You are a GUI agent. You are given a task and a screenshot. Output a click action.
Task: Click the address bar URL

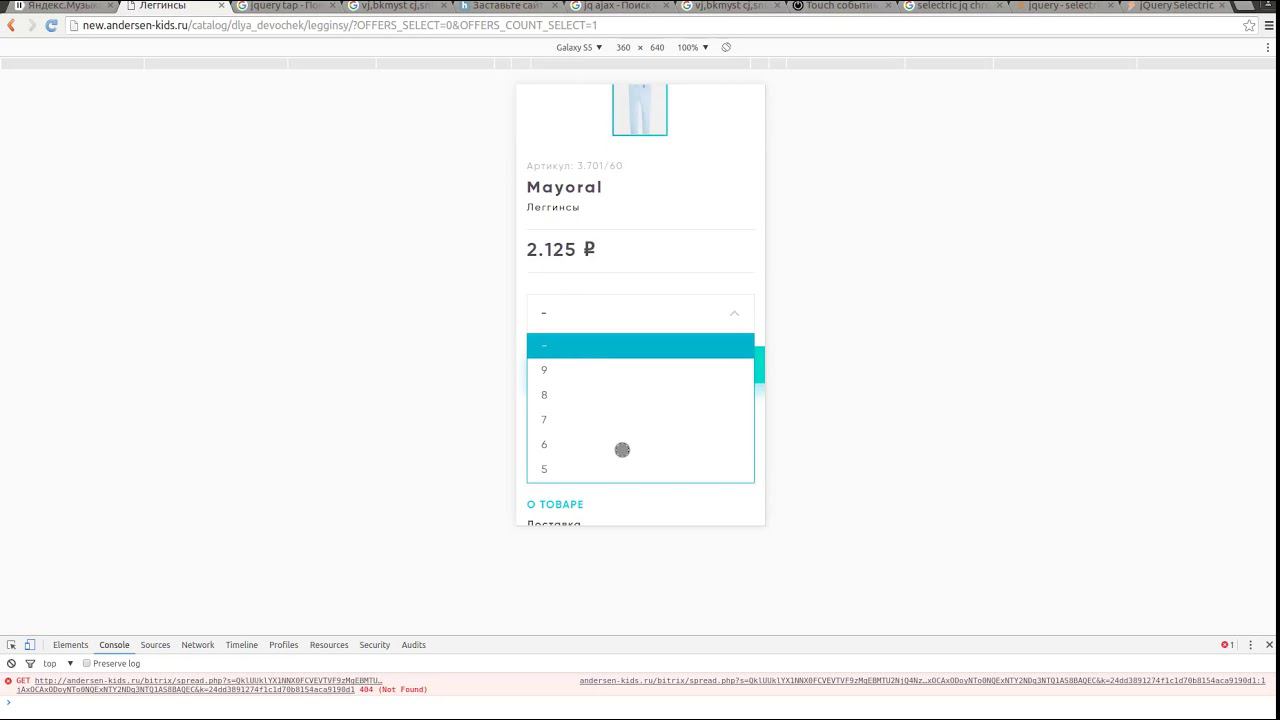click(340, 25)
